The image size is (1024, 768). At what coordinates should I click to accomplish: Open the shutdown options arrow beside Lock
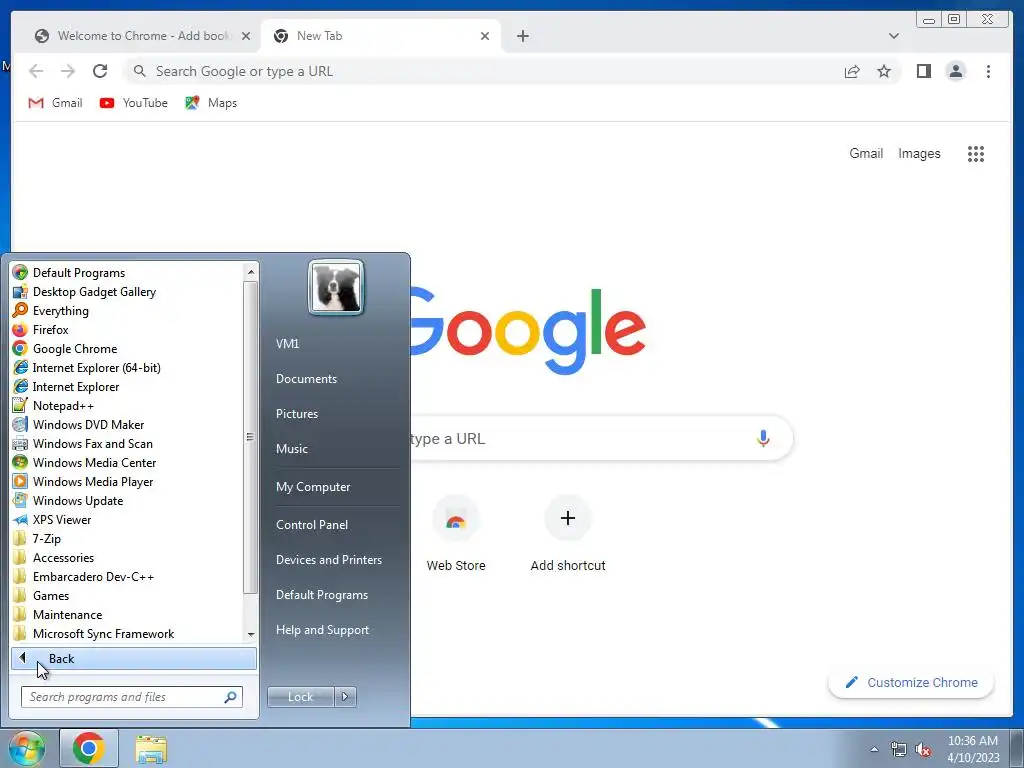[x=345, y=697]
